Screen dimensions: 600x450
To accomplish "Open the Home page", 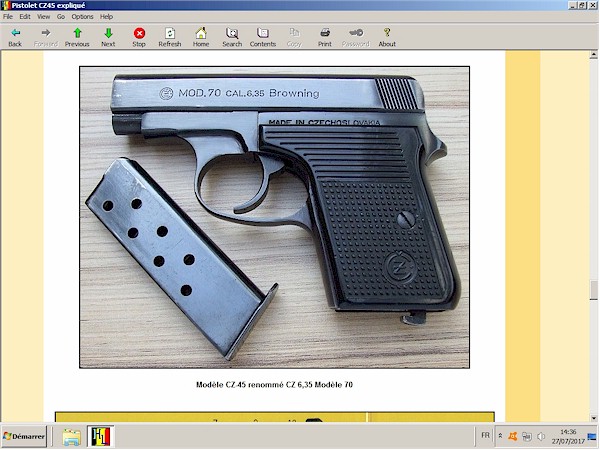I will [x=201, y=37].
